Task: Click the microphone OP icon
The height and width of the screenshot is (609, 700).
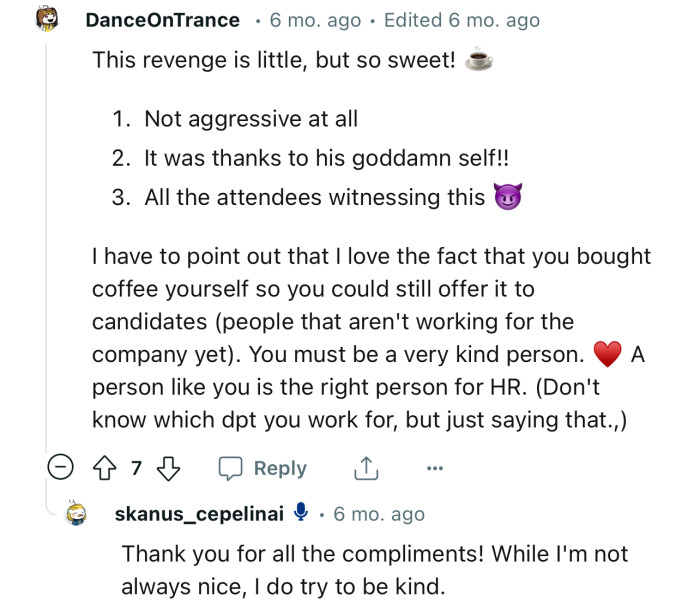Action: [x=301, y=513]
